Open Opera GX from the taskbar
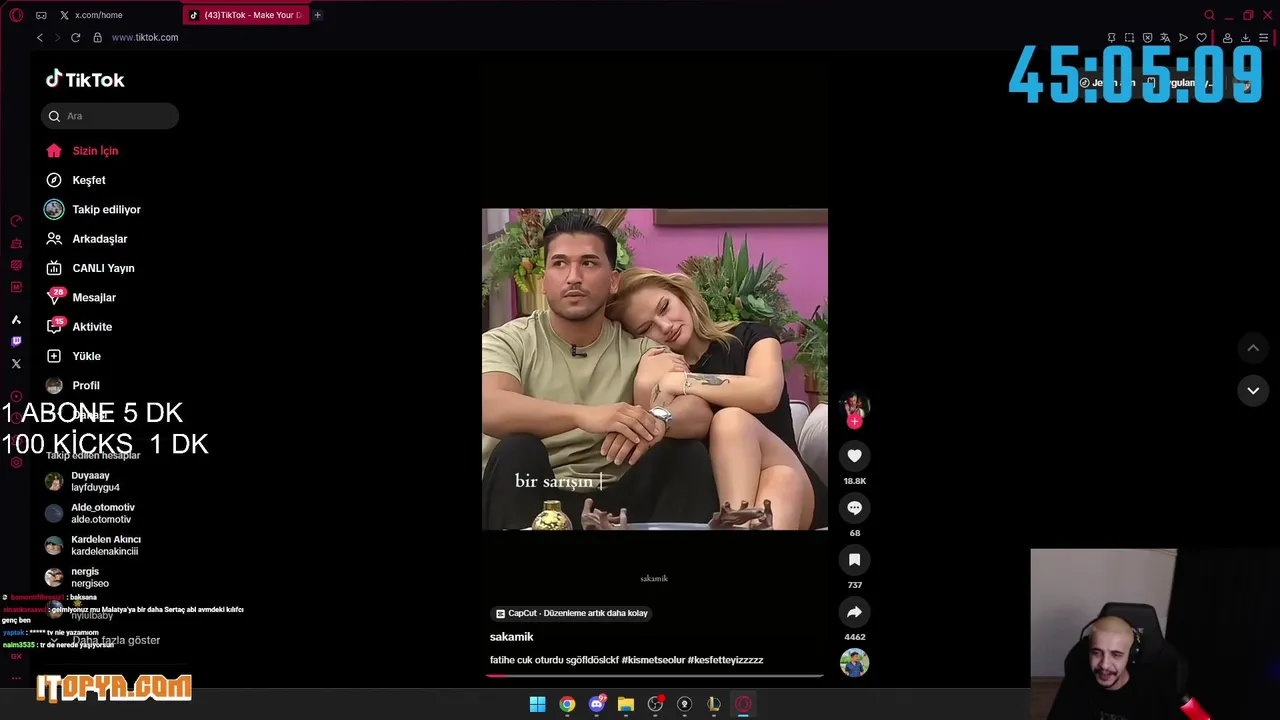This screenshot has width=1280, height=720. tap(743, 704)
